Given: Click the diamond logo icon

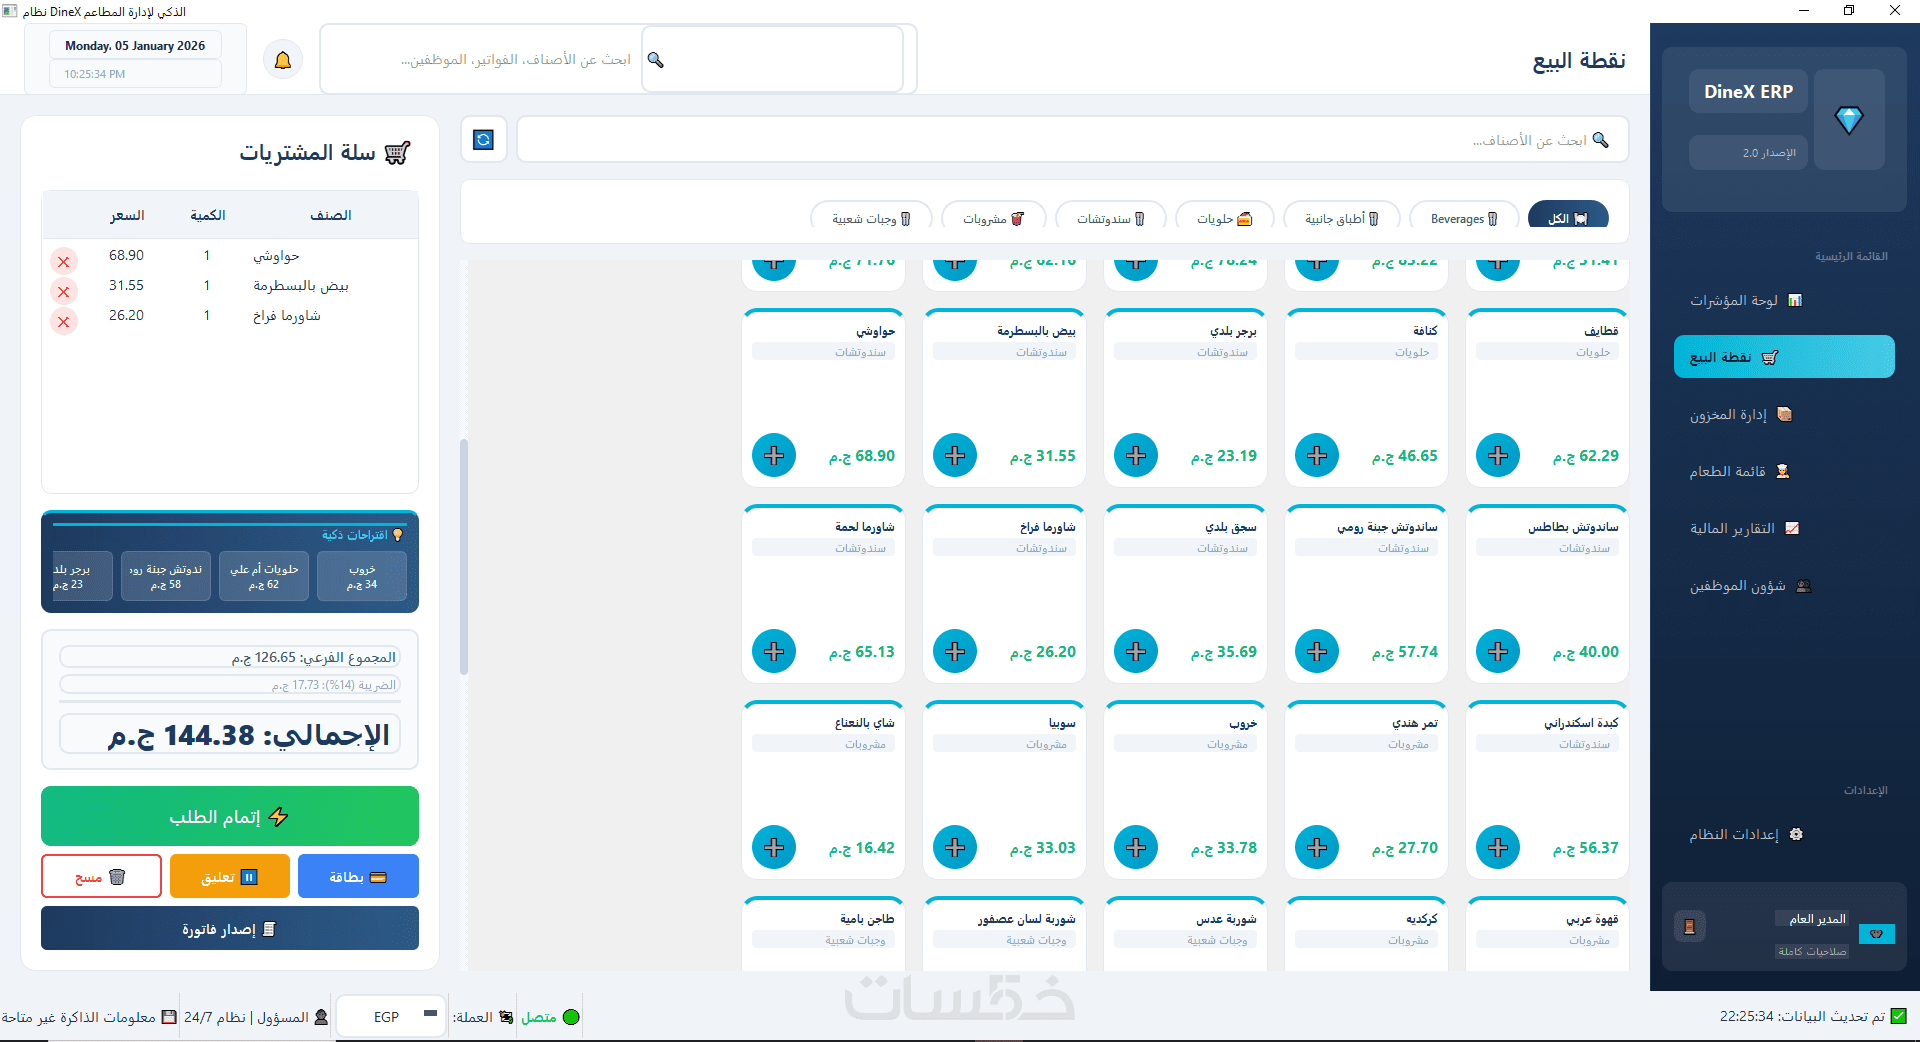Looking at the screenshot, I should [1849, 120].
